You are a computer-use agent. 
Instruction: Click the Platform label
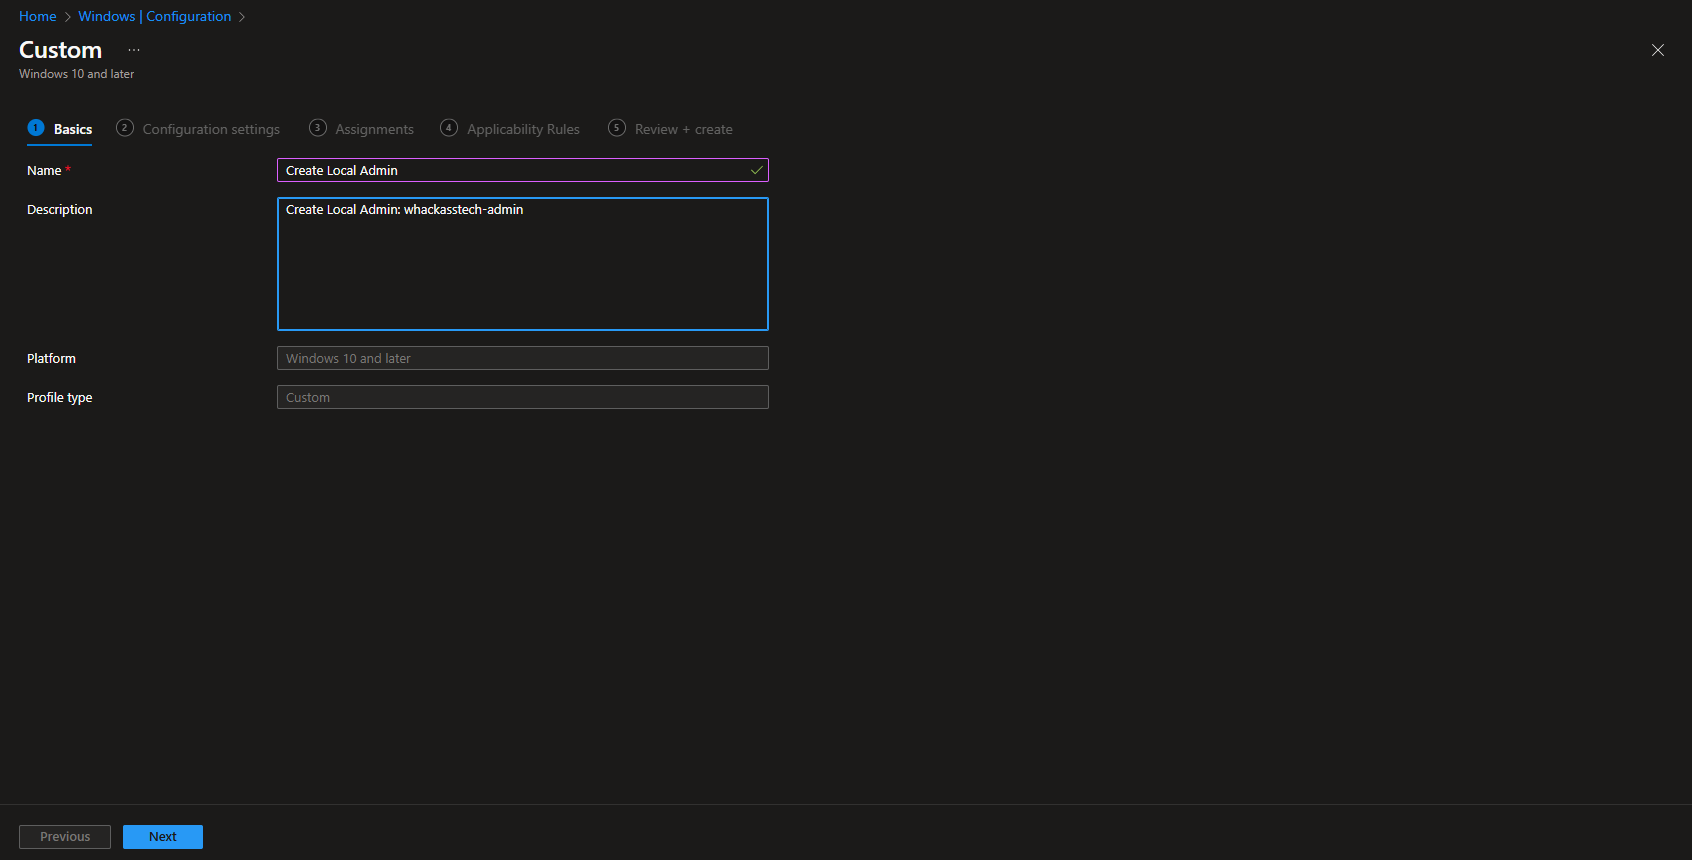tap(51, 359)
